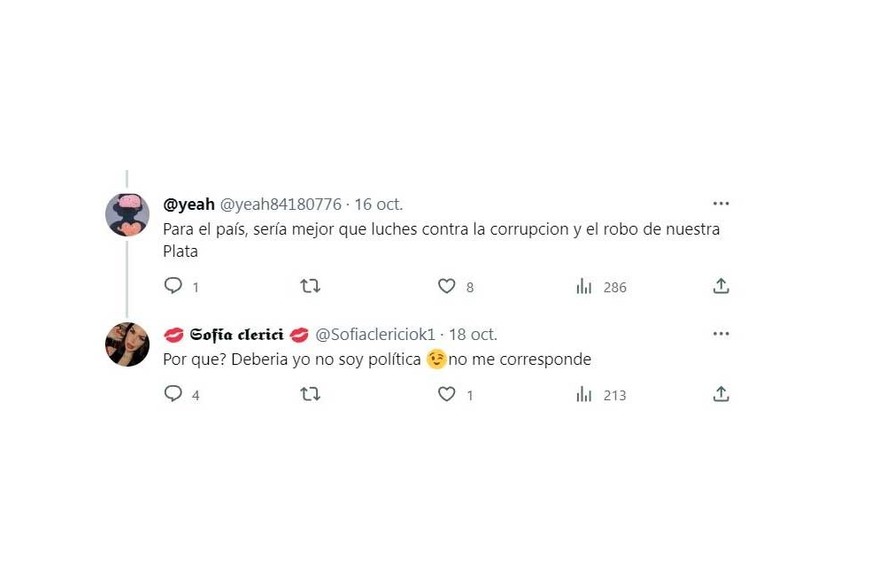
Task: Open the @yeah profile picture
Action: coord(127,214)
